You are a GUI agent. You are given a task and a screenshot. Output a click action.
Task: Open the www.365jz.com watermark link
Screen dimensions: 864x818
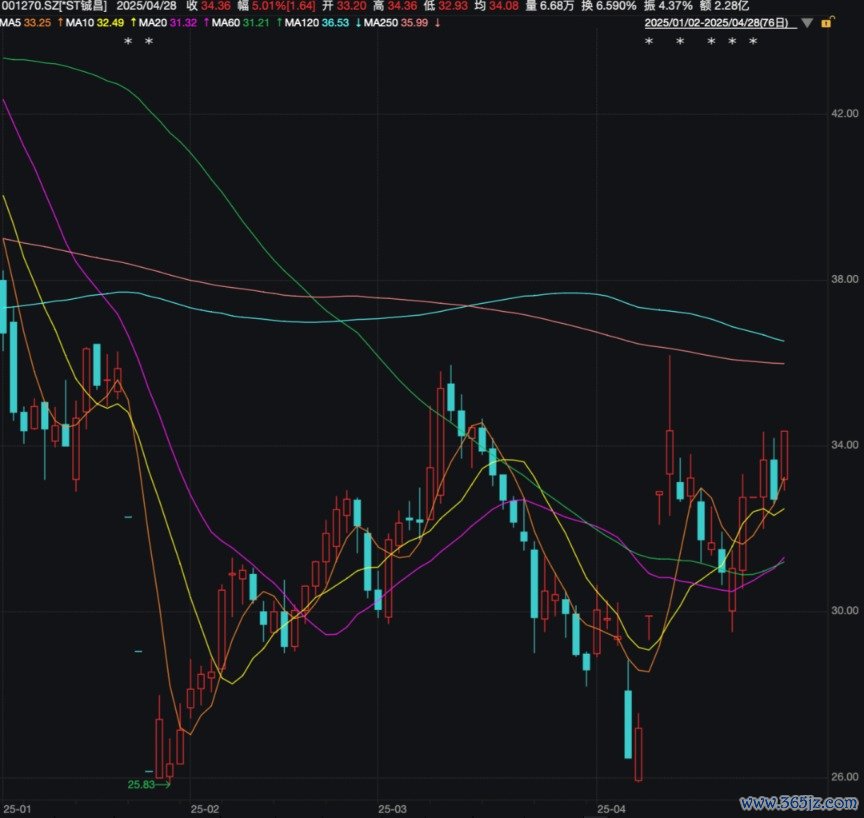pos(798,803)
